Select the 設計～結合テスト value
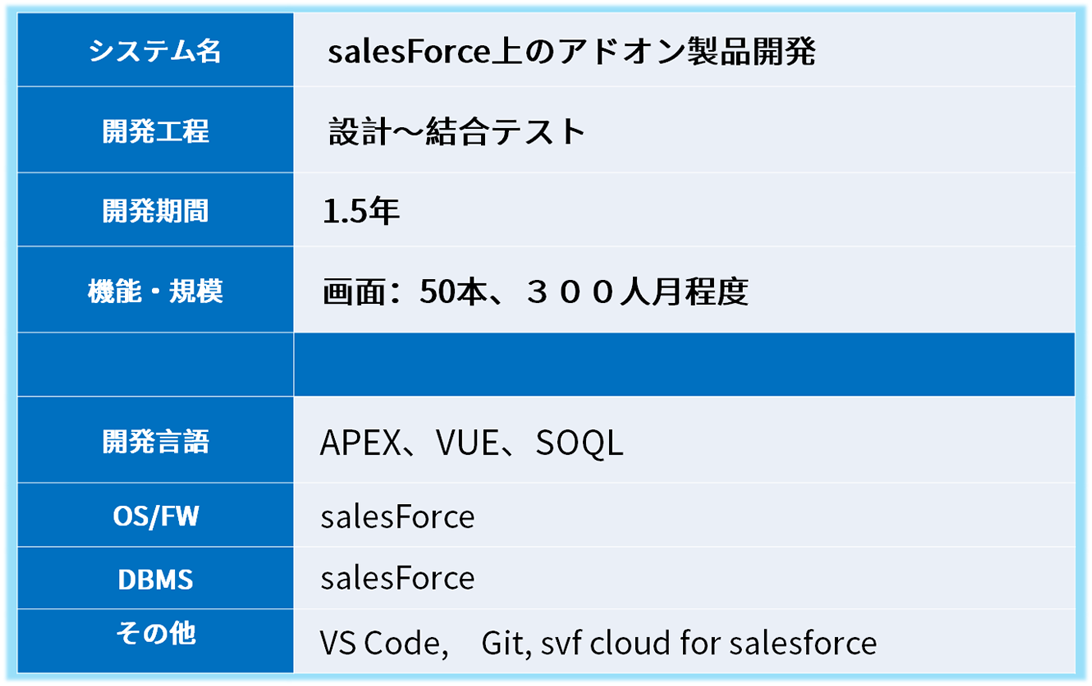 pos(457,132)
